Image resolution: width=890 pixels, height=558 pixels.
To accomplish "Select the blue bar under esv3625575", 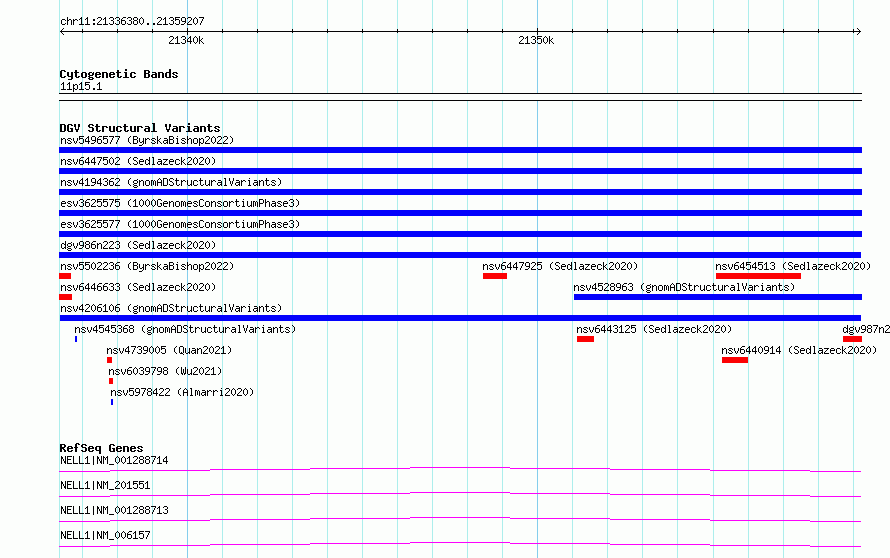I will (460, 213).
